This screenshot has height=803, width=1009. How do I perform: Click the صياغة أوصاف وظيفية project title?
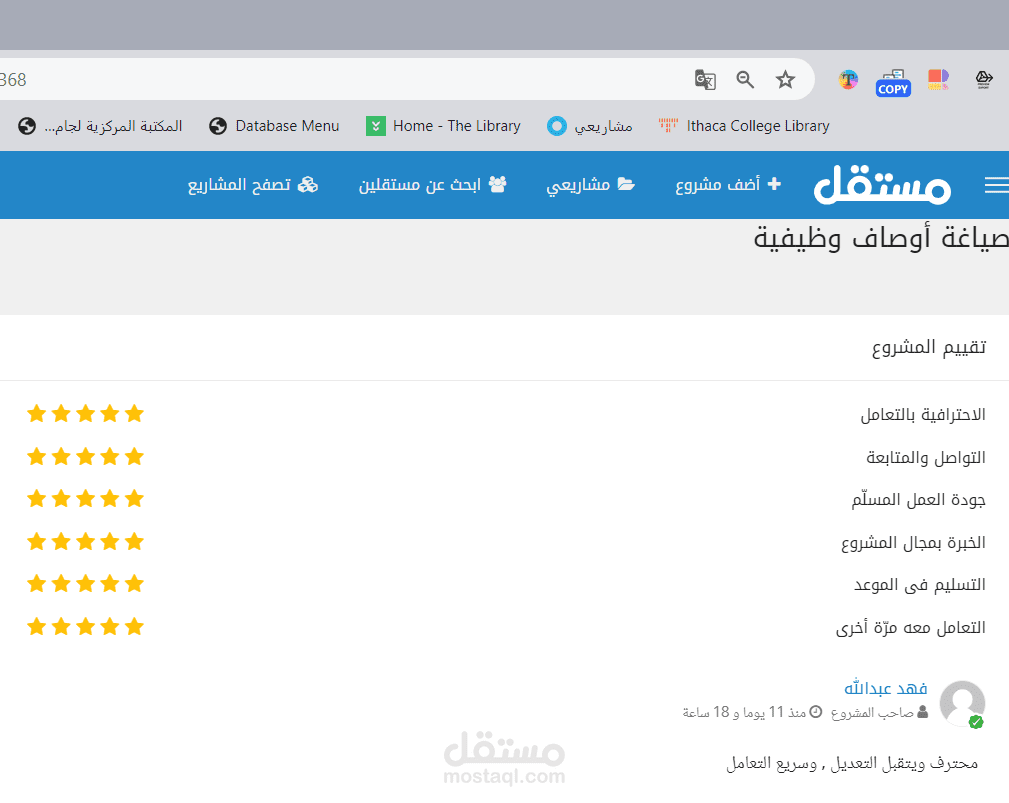881,238
